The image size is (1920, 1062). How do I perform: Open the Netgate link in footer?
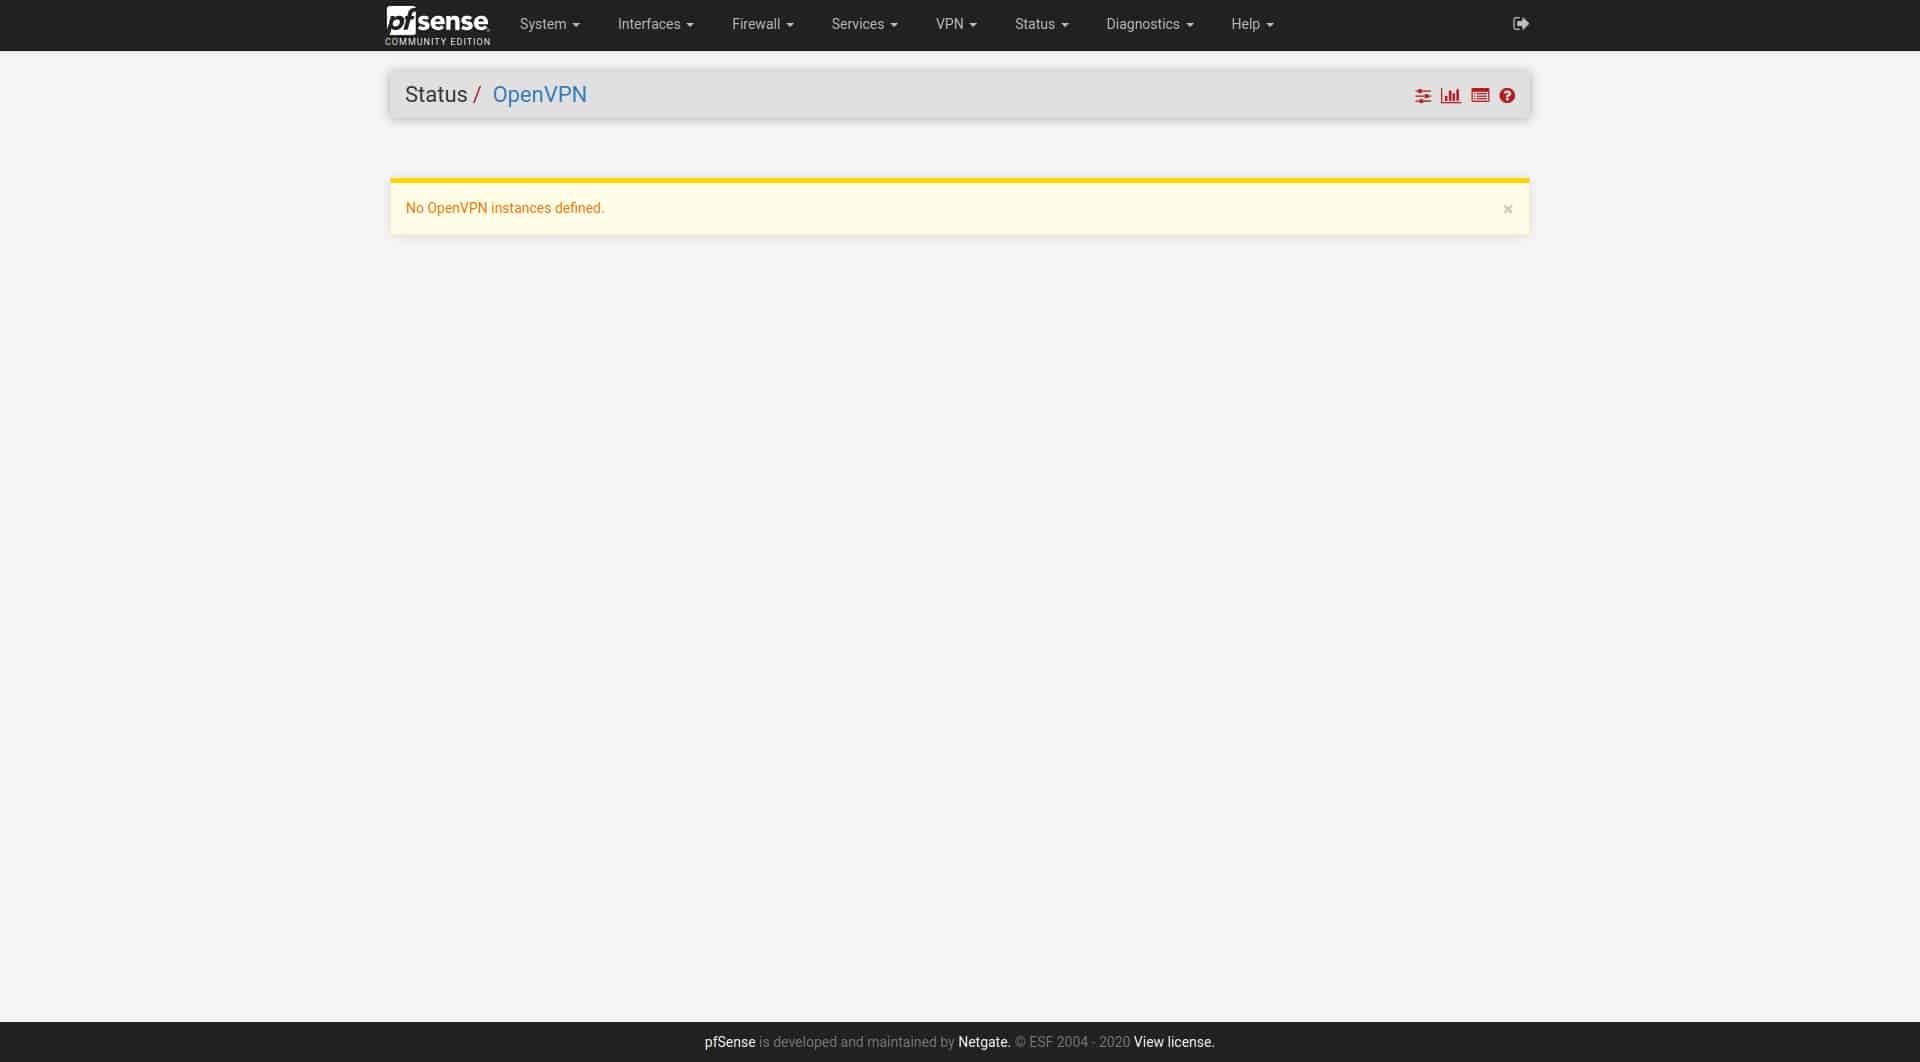pyautogui.click(x=984, y=1042)
